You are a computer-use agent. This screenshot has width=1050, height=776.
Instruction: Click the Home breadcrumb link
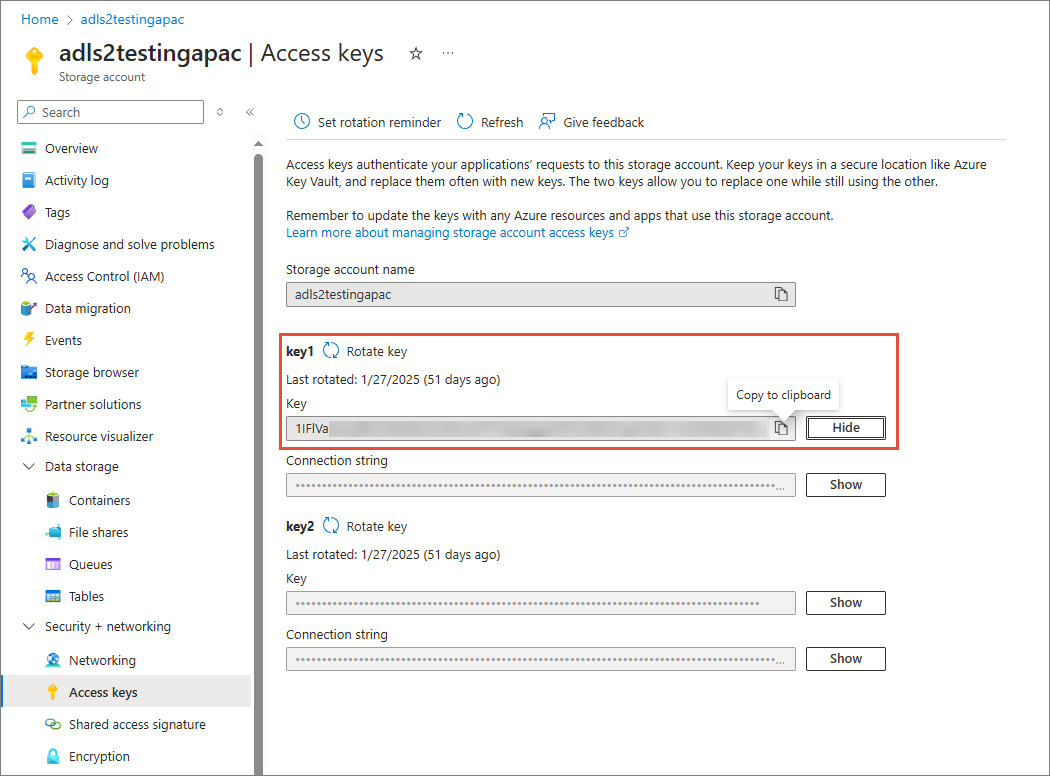click(40, 19)
